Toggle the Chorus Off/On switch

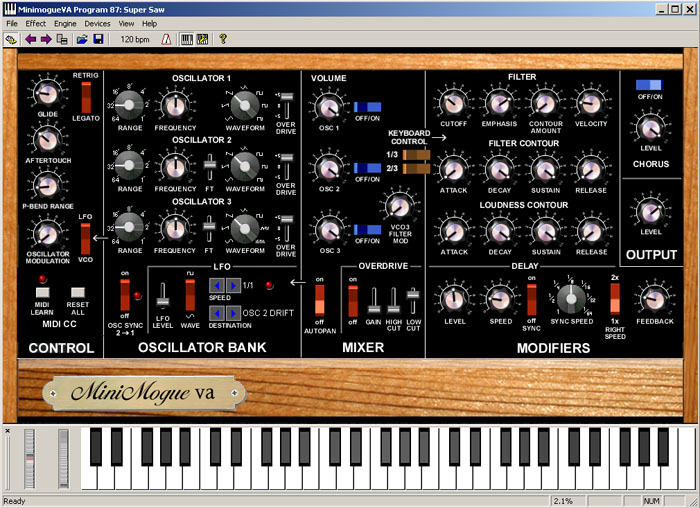(x=650, y=85)
